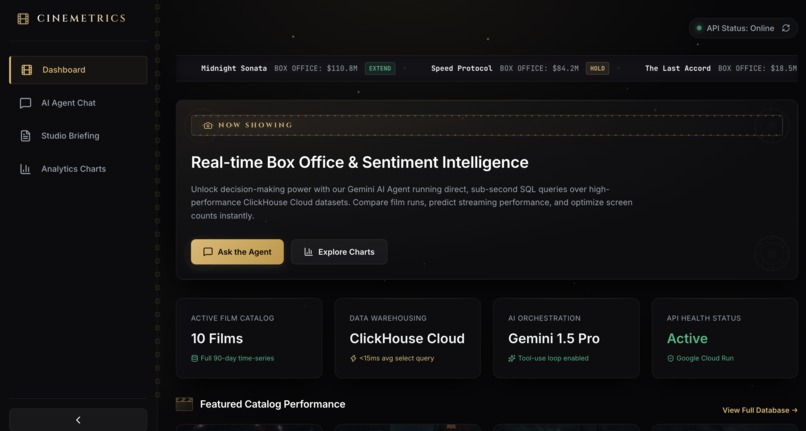The image size is (806, 431).
Task: Open AI Agent Chat in sidebar
Action: (x=78, y=103)
